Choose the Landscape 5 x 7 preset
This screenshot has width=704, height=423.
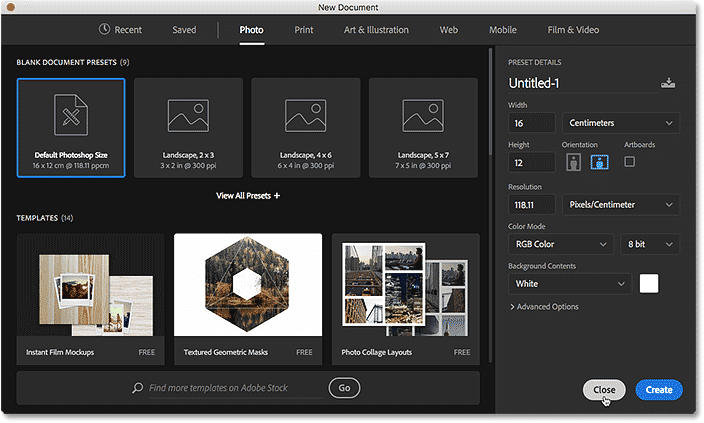(423, 128)
